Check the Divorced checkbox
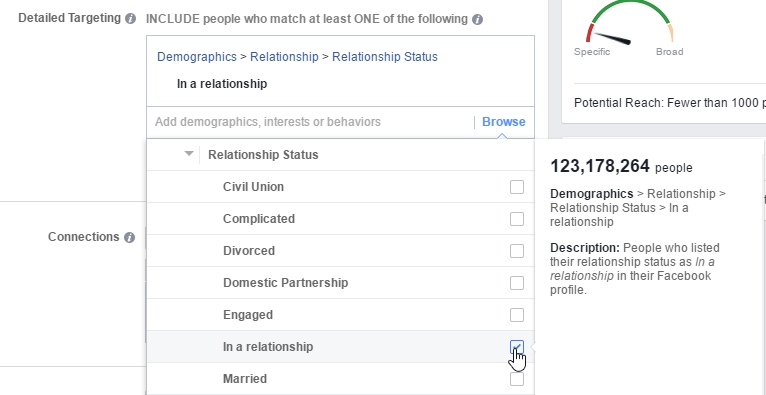The image size is (766, 395). click(516, 251)
